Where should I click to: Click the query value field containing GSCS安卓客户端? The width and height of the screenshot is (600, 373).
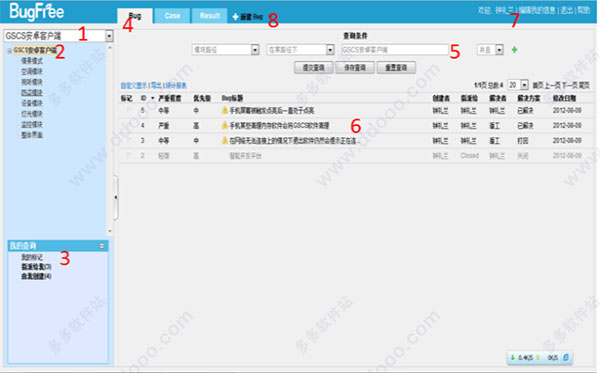pos(395,50)
